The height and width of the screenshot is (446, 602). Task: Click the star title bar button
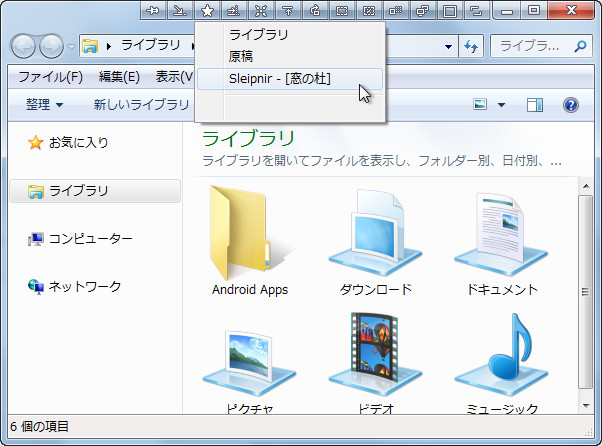(207, 10)
